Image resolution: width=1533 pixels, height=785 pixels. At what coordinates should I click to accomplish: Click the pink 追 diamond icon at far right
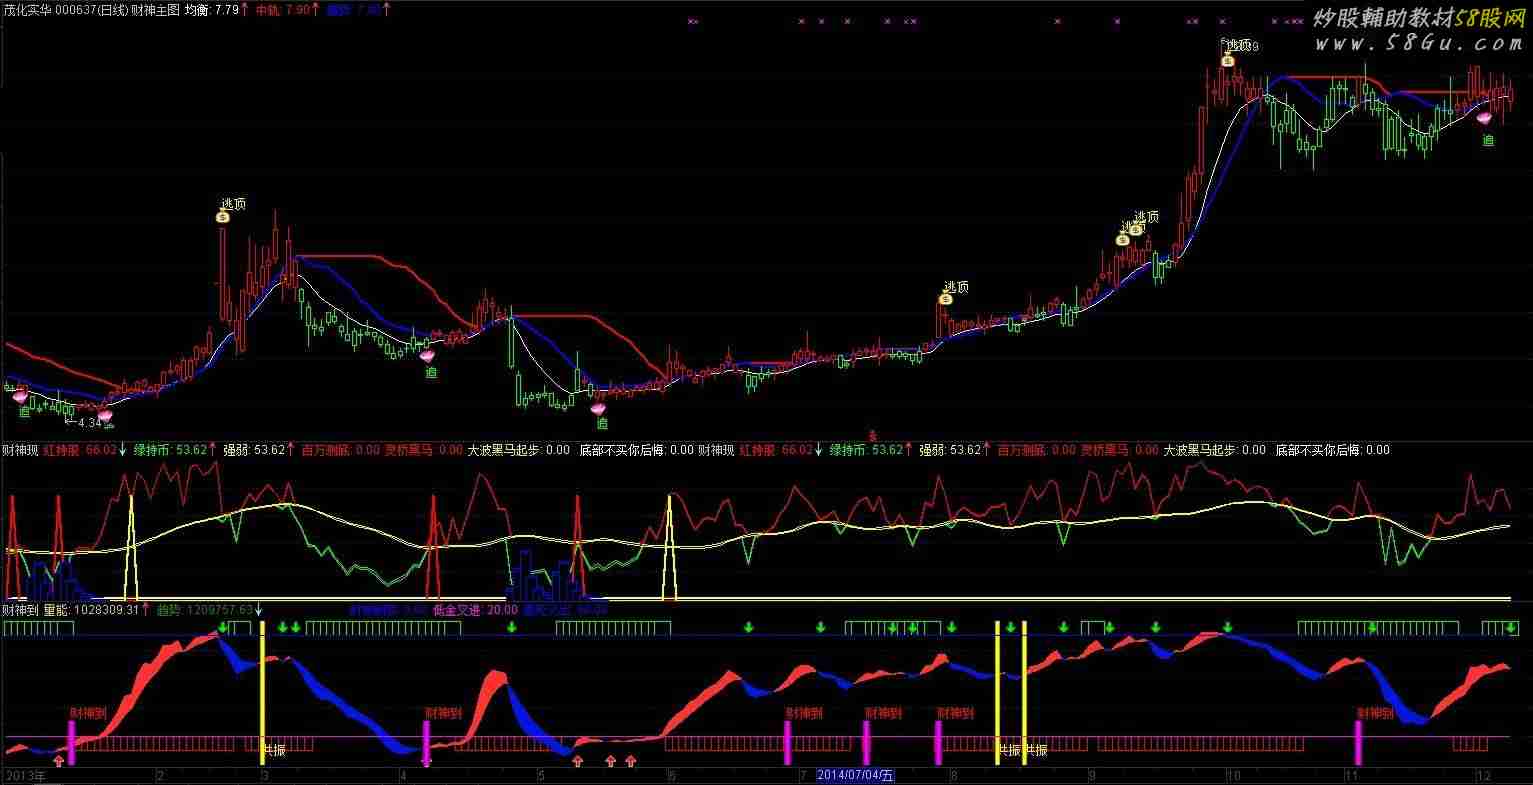[1484, 119]
